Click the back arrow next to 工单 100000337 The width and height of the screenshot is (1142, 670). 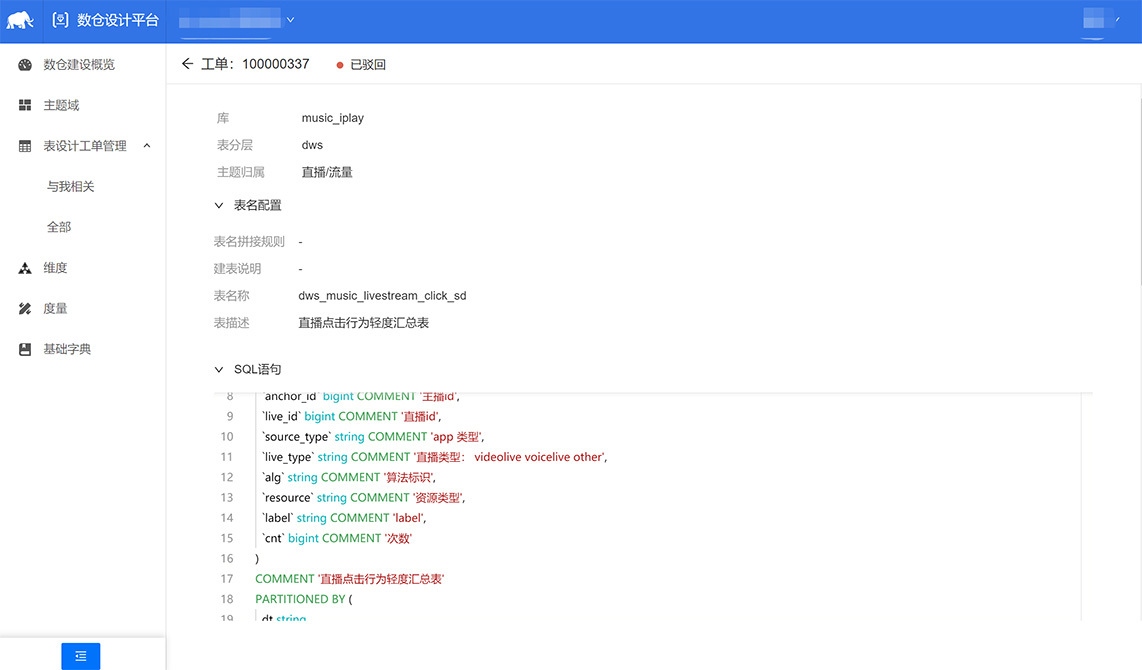[x=187, y=63]
